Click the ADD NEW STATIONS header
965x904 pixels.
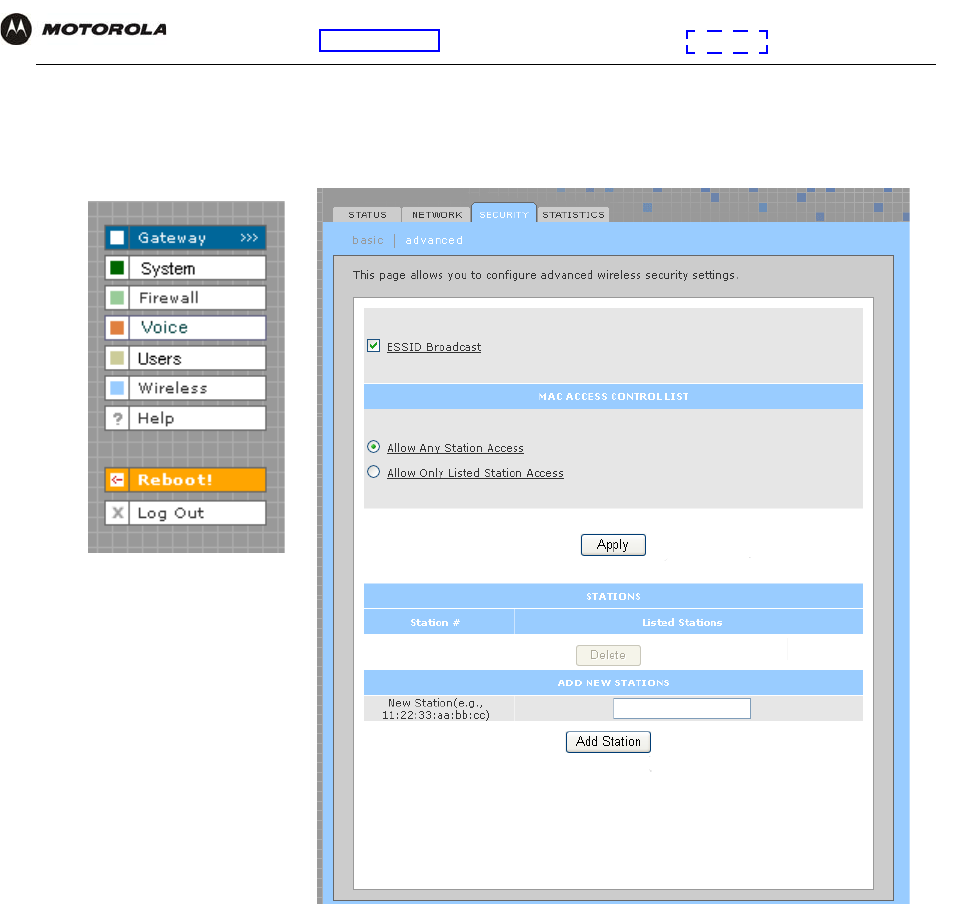coord(613,683)
